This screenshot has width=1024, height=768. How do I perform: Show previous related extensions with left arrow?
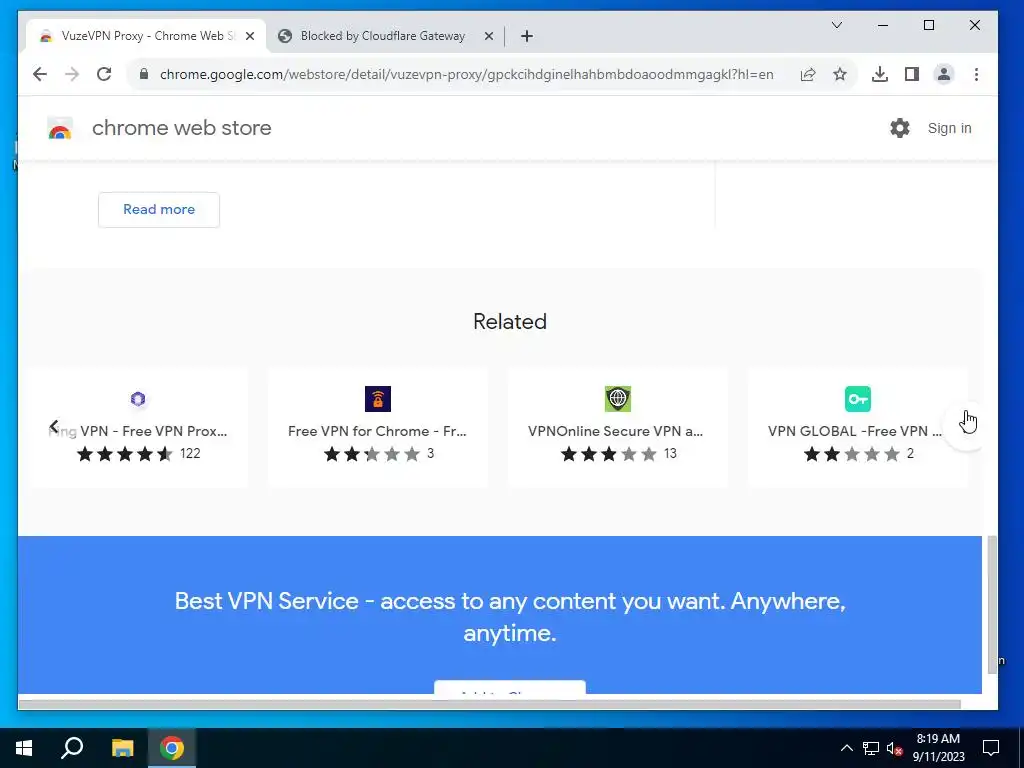click(54, 427)
